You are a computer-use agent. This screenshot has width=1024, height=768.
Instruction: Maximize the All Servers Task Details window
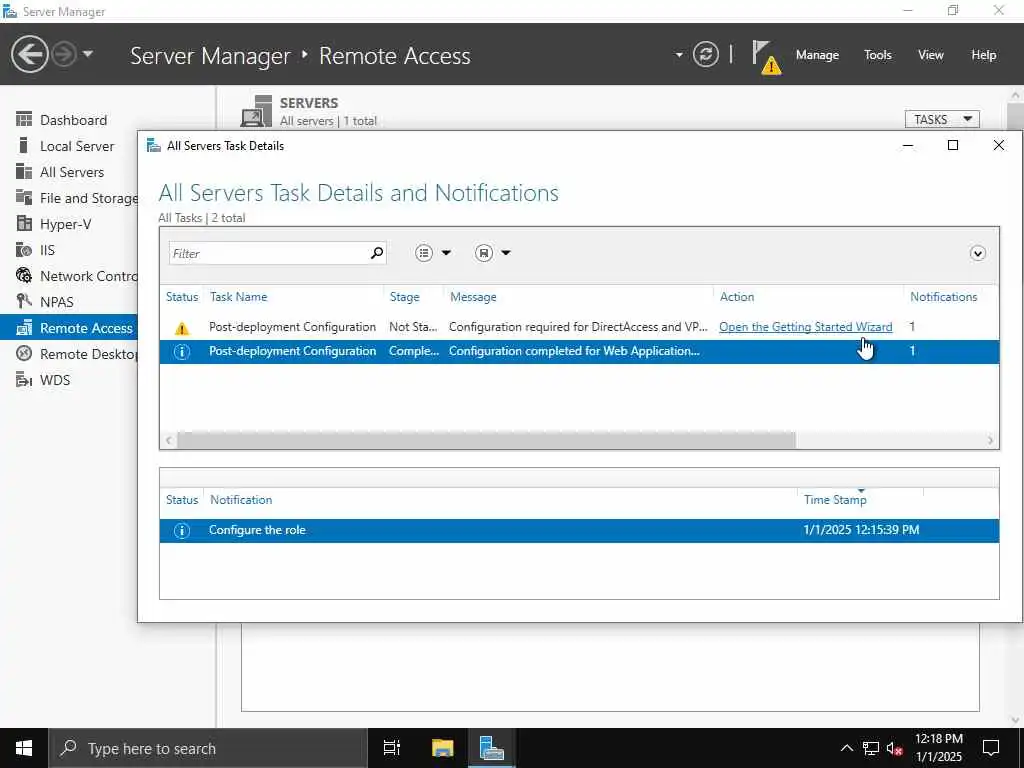point(953,145)
